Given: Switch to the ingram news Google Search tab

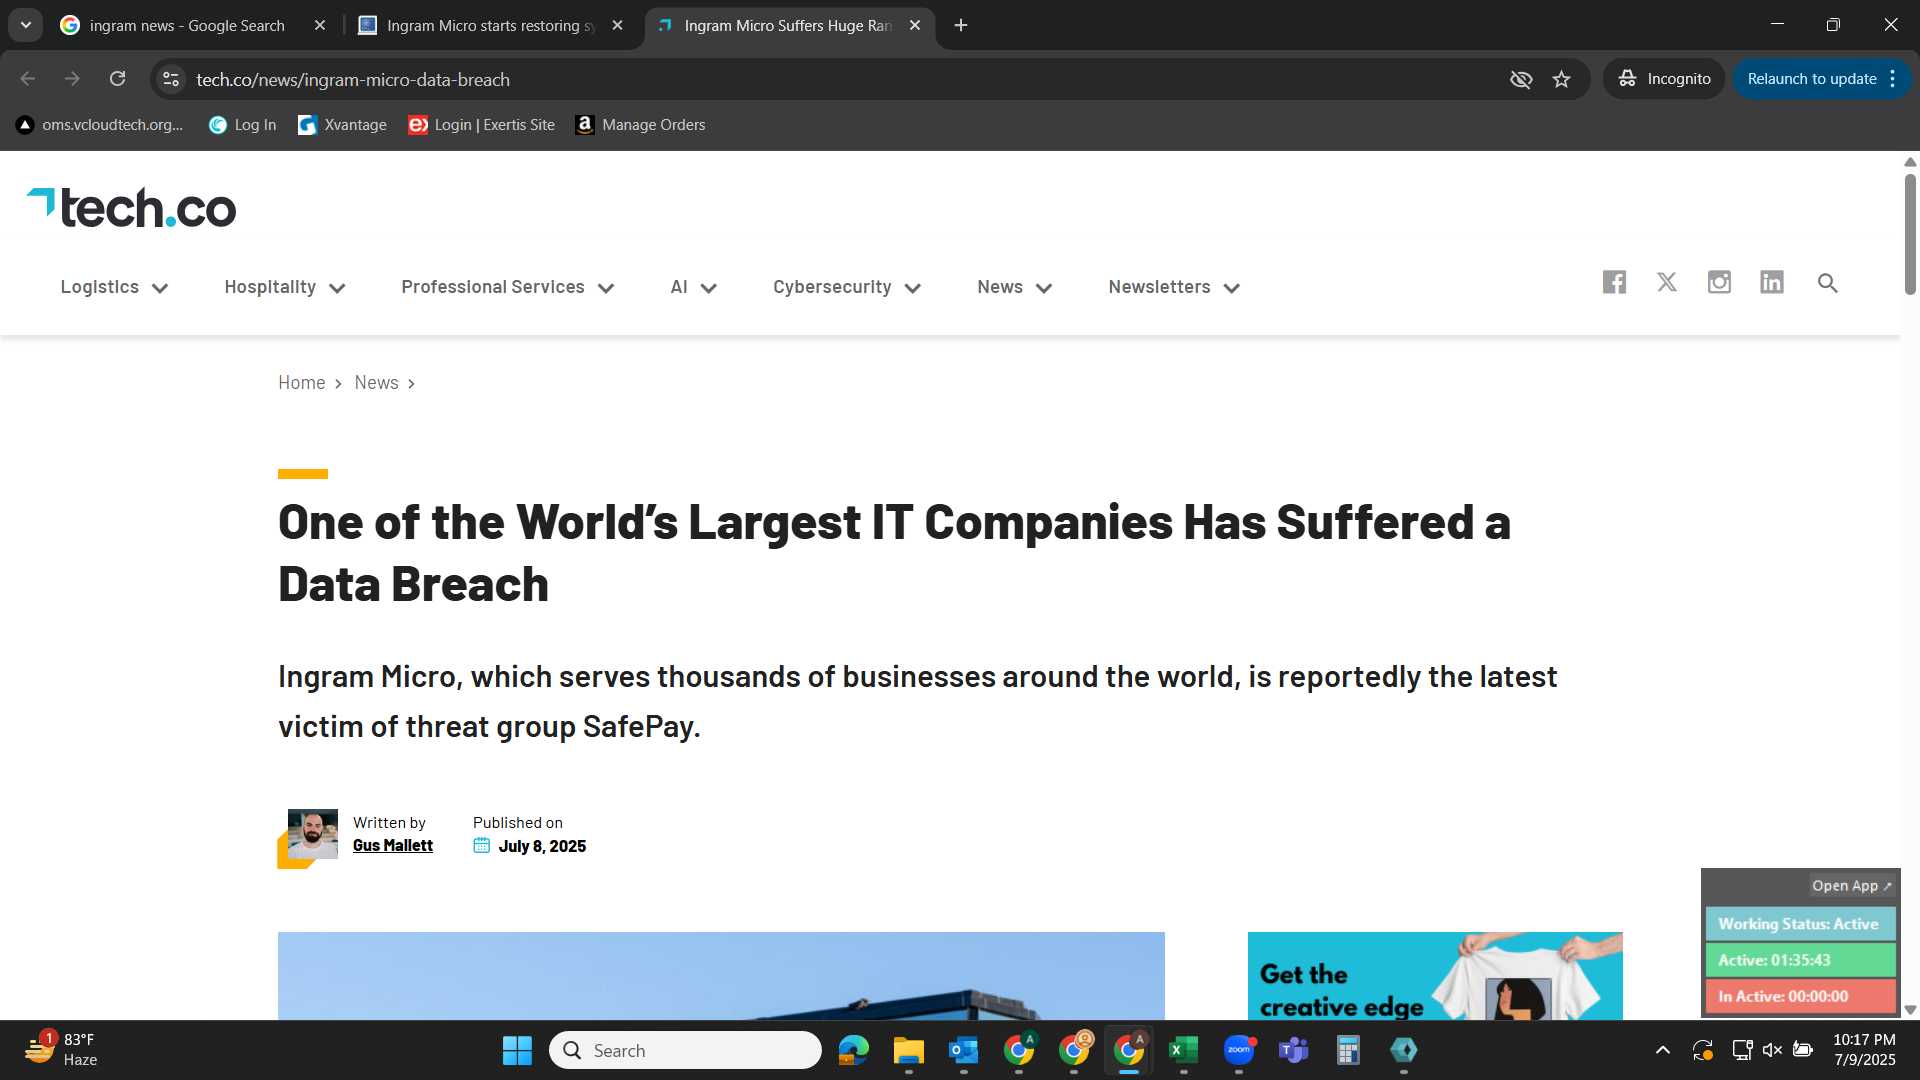Looking at the screenshot, I should [187, 26].
